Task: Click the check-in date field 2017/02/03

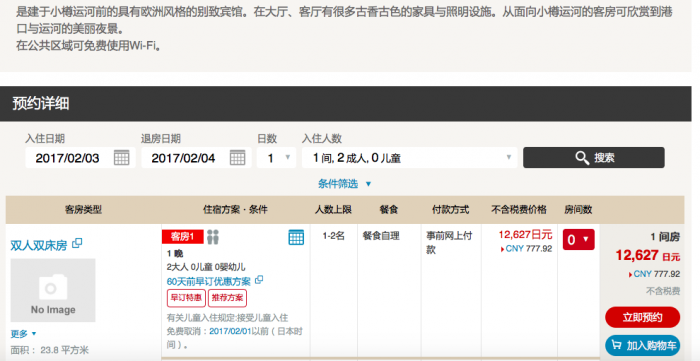Action: (x=80, y=158)
